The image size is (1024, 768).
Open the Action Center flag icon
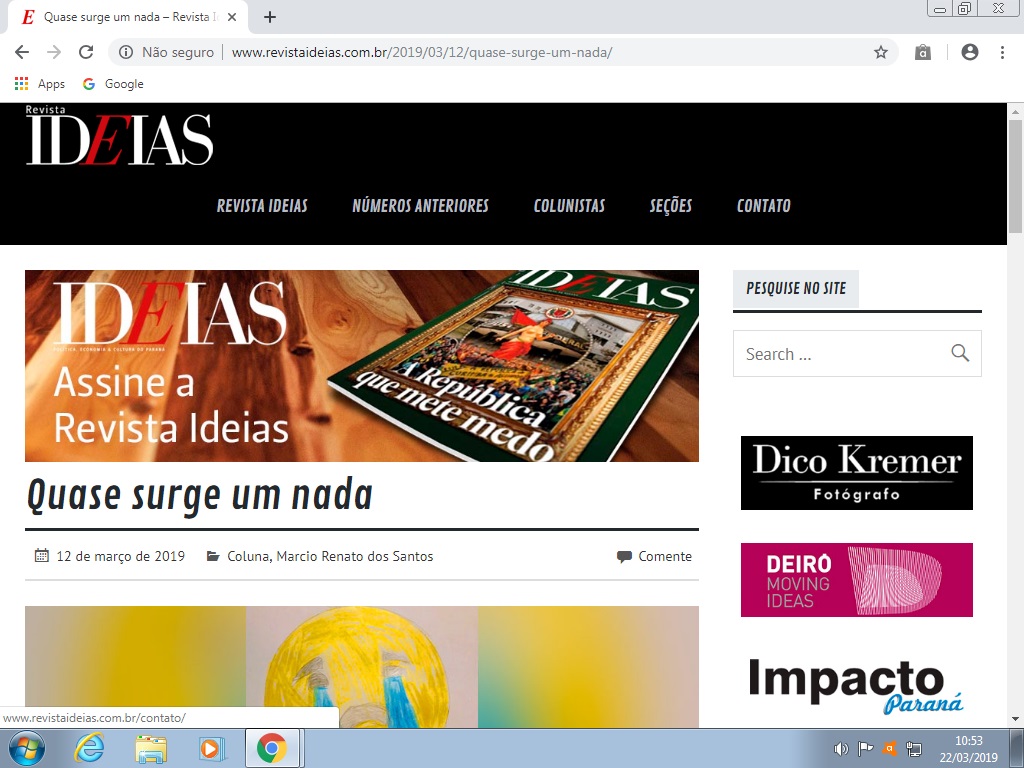865,748
